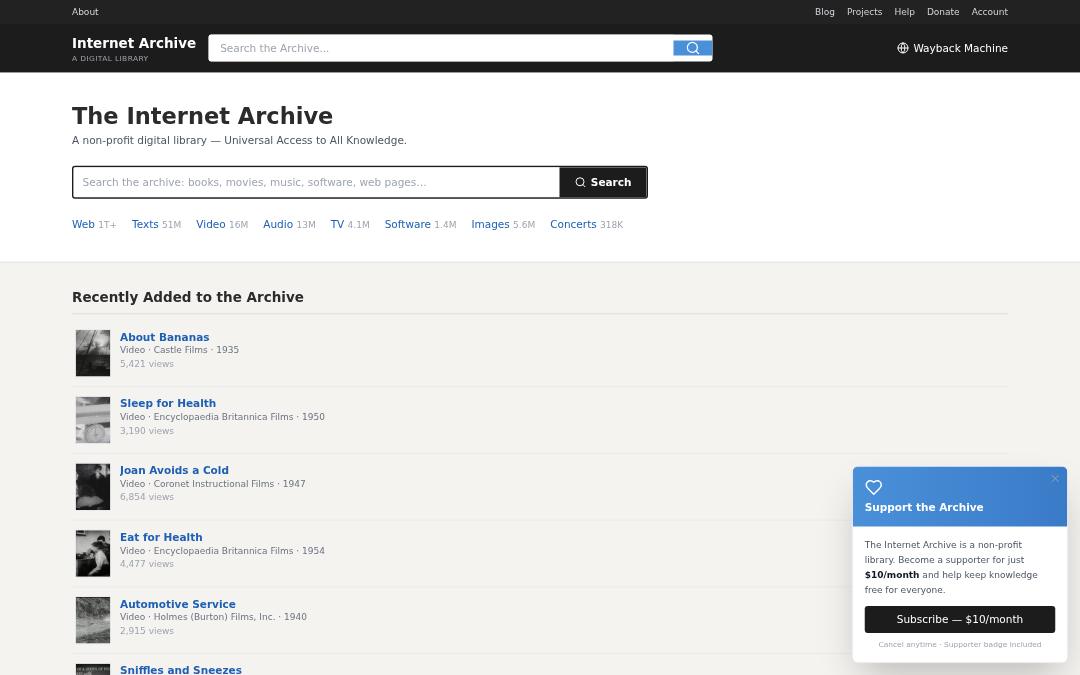This screenshot has height=675, width=1080.
Task: Click the '5,421 views' text
Action: click(x=147, y=364)
